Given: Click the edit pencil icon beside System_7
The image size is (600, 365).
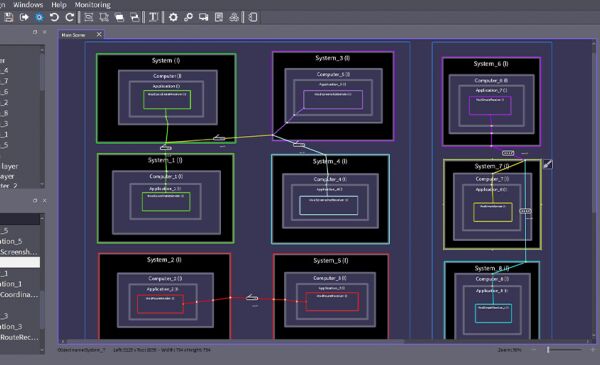Looking at the screenshot, I should click(548, 165).
